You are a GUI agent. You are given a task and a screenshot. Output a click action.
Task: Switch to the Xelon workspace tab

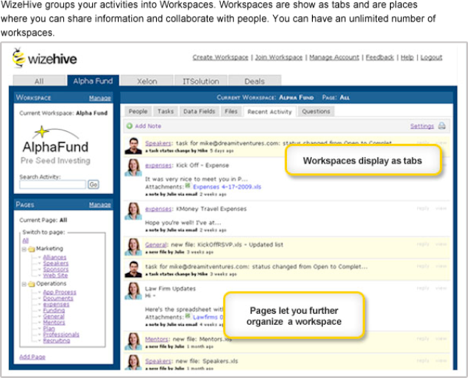tap(147, 81)
